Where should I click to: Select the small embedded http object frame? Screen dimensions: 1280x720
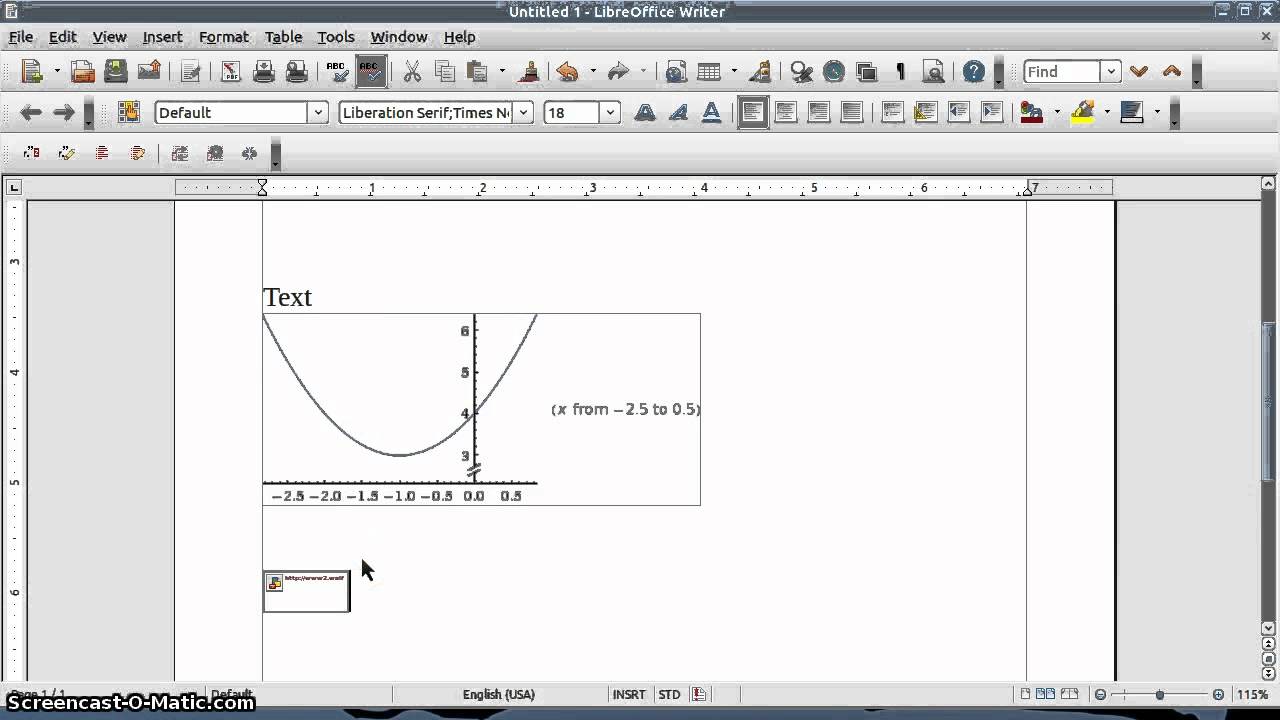click(306, 591)
